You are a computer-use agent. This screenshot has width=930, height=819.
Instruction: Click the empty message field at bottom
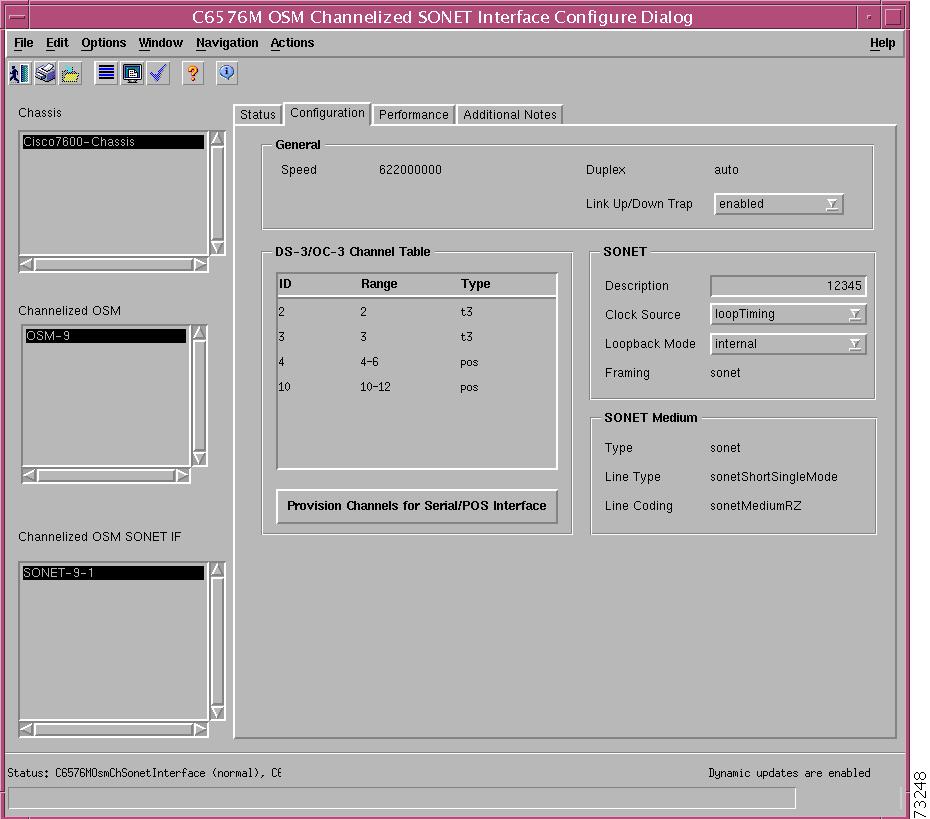click(402, 798)
